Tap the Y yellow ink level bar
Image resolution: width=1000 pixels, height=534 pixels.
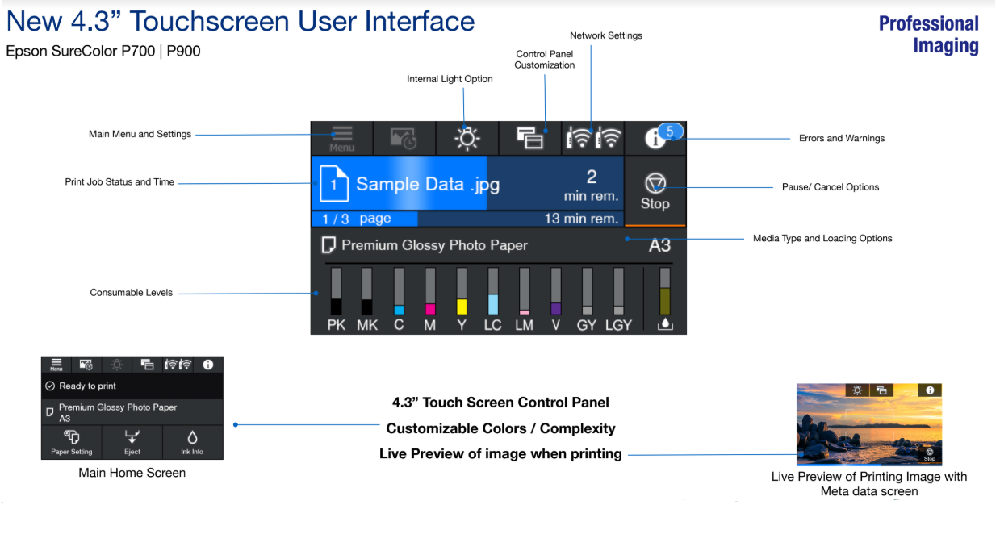point(462,291)
